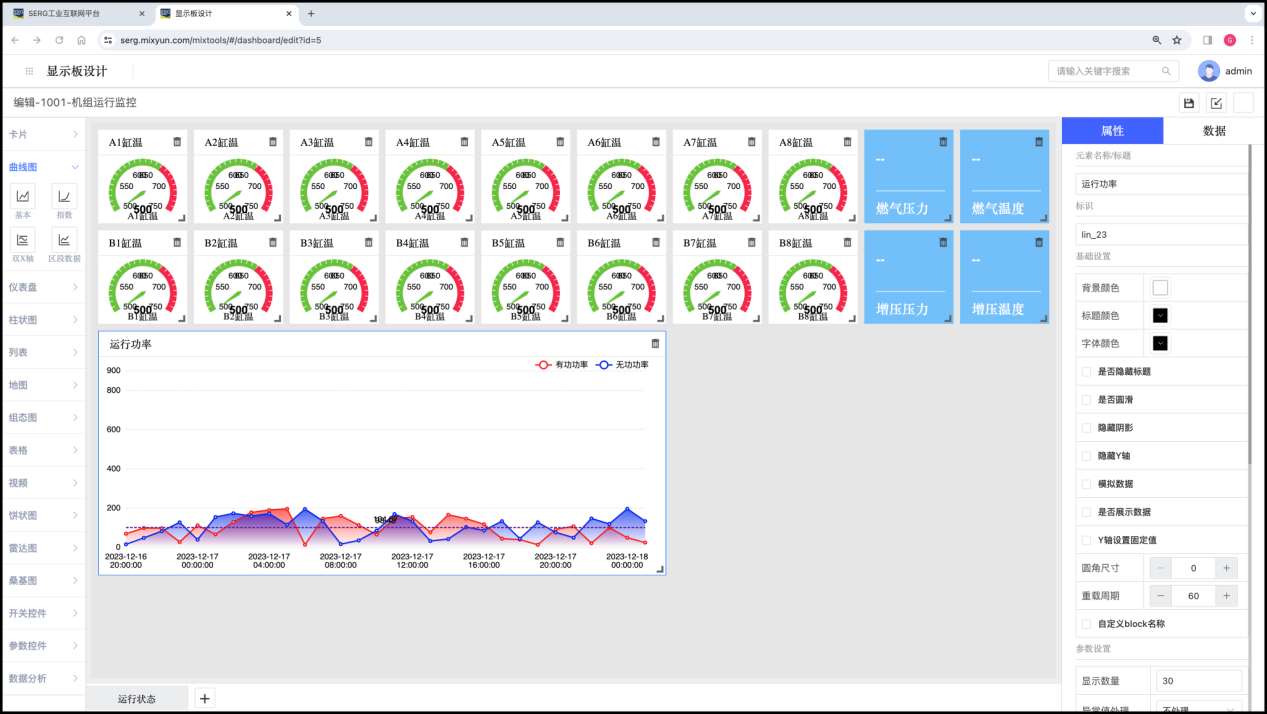
Task: Enable the 是否隐藏标题 checkbox
Action: (1087, 371)
